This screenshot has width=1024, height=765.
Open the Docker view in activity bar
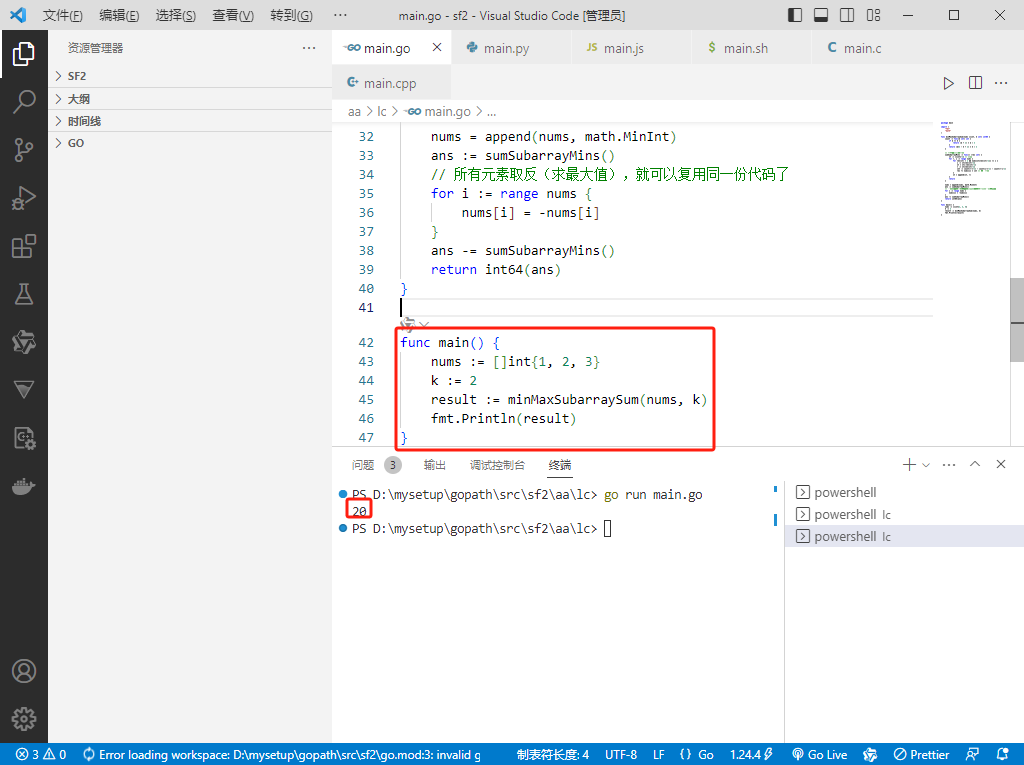24,486
